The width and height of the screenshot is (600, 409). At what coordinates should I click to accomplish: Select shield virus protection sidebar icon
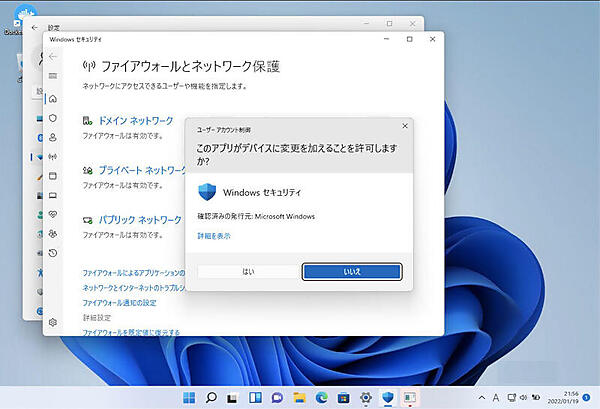point(52,118)
